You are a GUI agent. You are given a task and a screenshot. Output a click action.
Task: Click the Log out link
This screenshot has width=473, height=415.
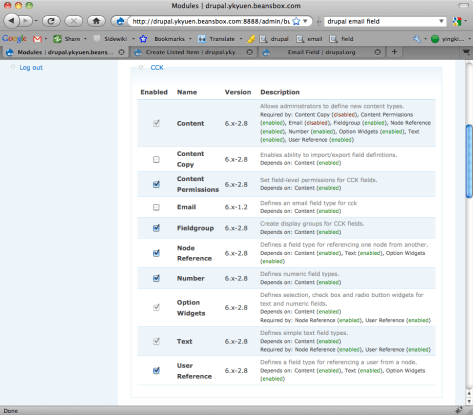pos(31,68)
